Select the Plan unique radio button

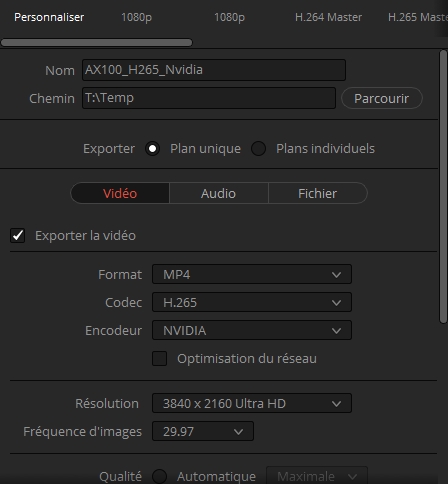tap(152, 149)
